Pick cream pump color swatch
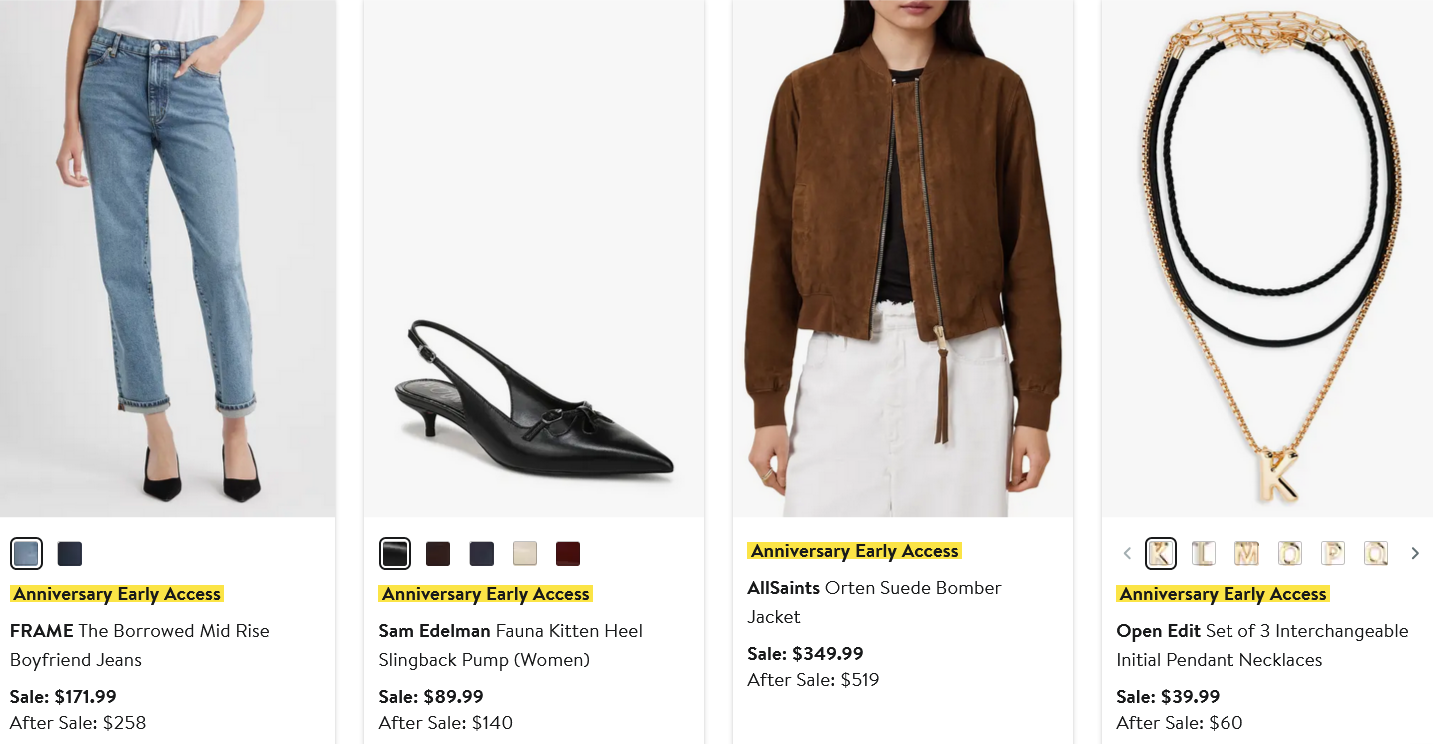Viewport: 1434px width, 744px height. coord(525,553)
